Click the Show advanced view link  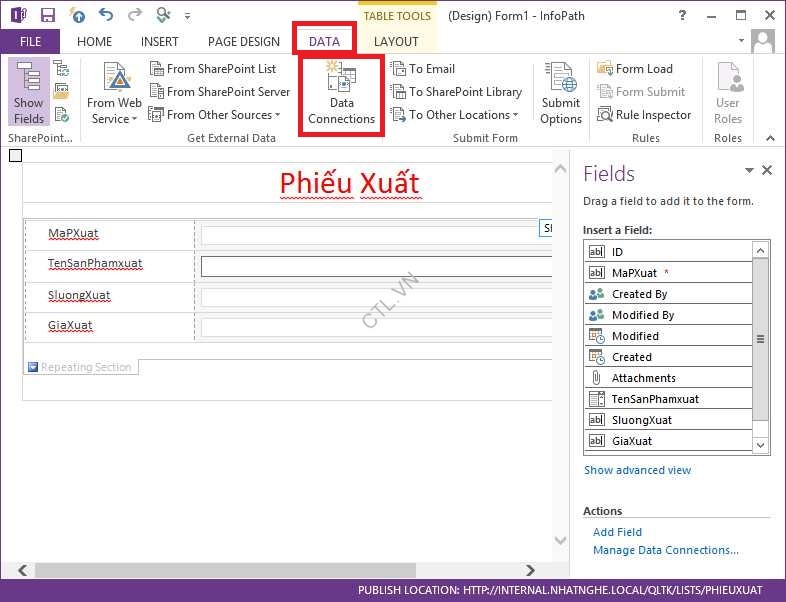click(x=637, y=470)
